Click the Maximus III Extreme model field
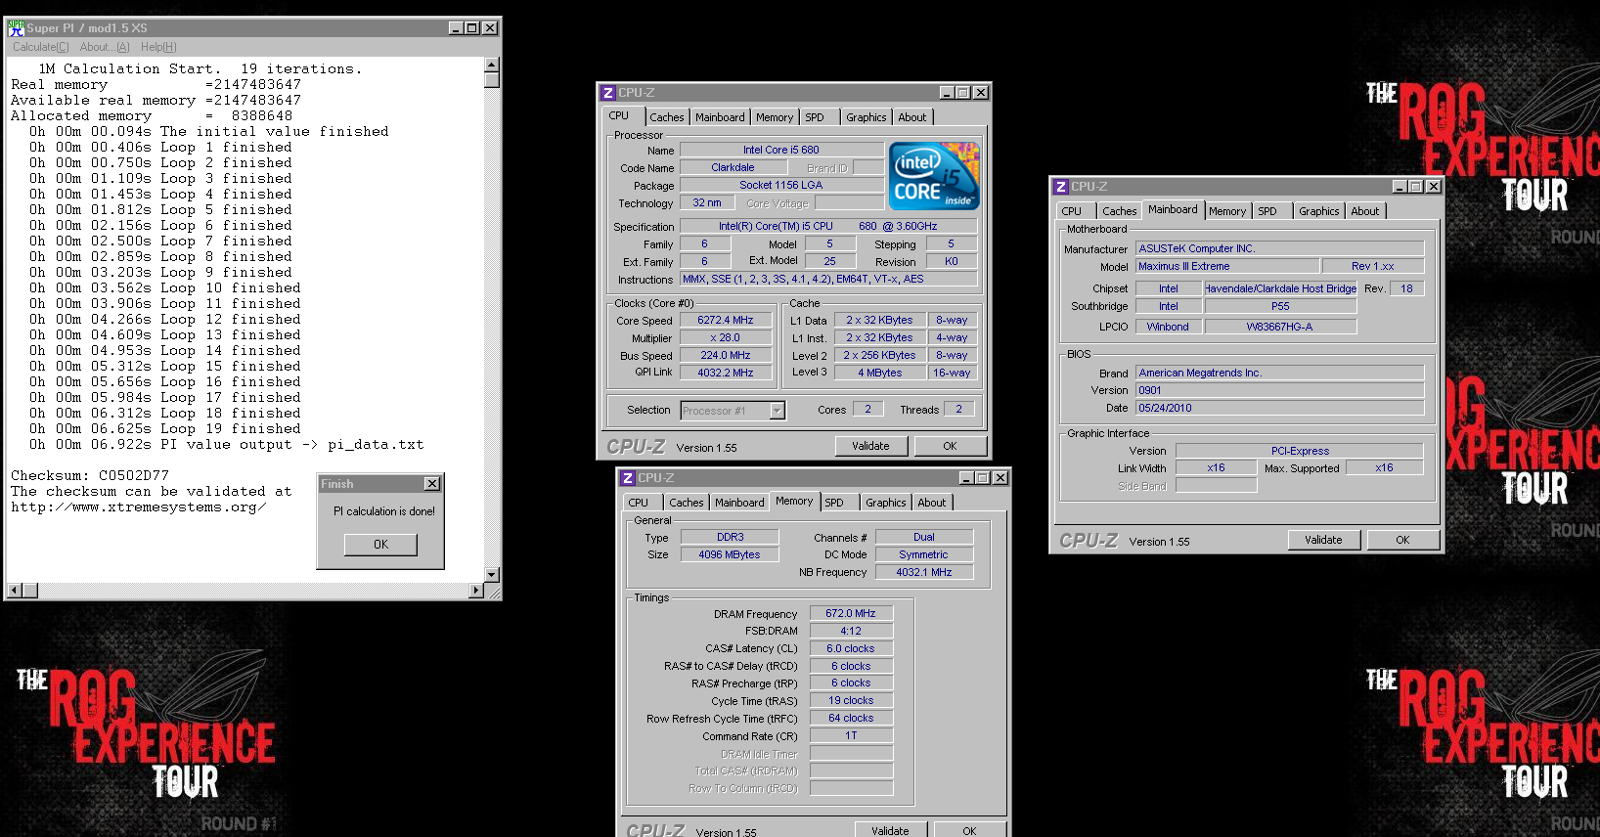 coord(1227,267)
